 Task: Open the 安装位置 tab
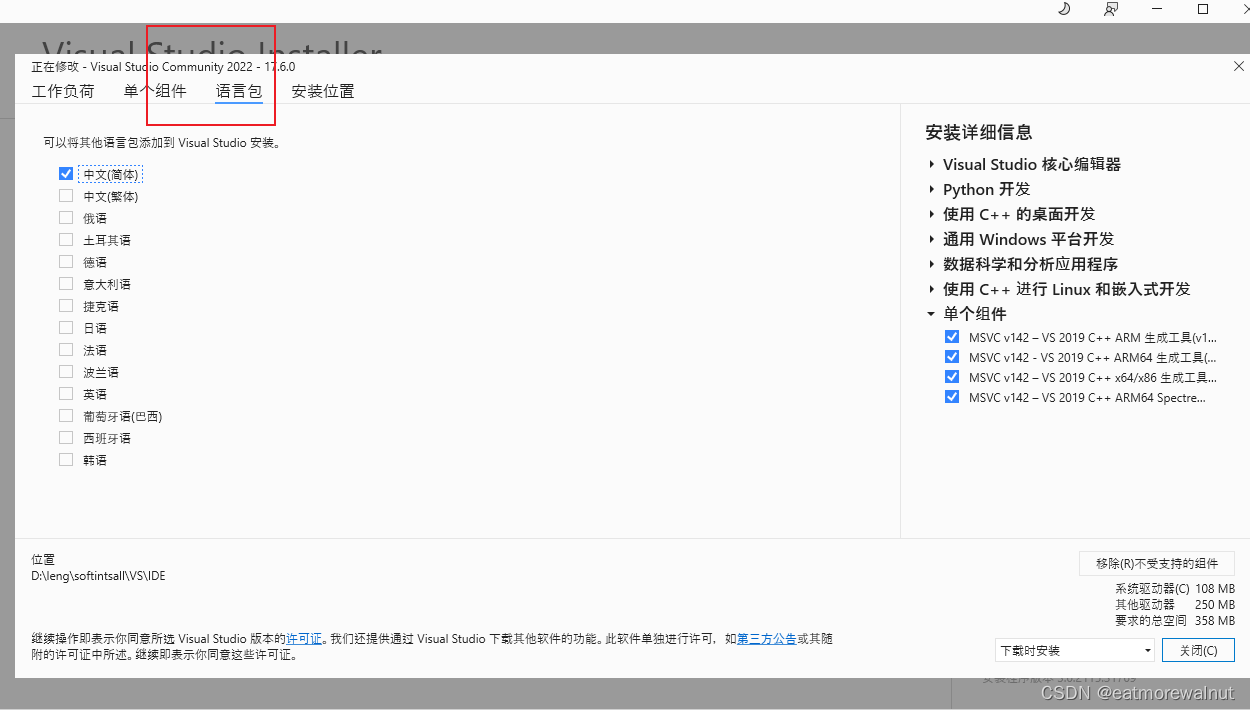pos(322,90)
